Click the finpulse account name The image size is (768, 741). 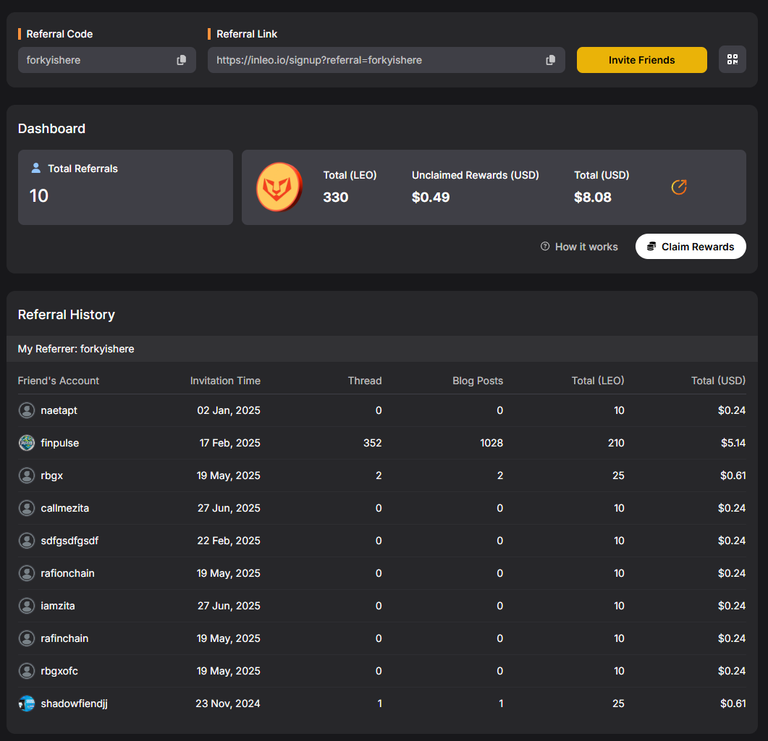[x=60, y=443]
